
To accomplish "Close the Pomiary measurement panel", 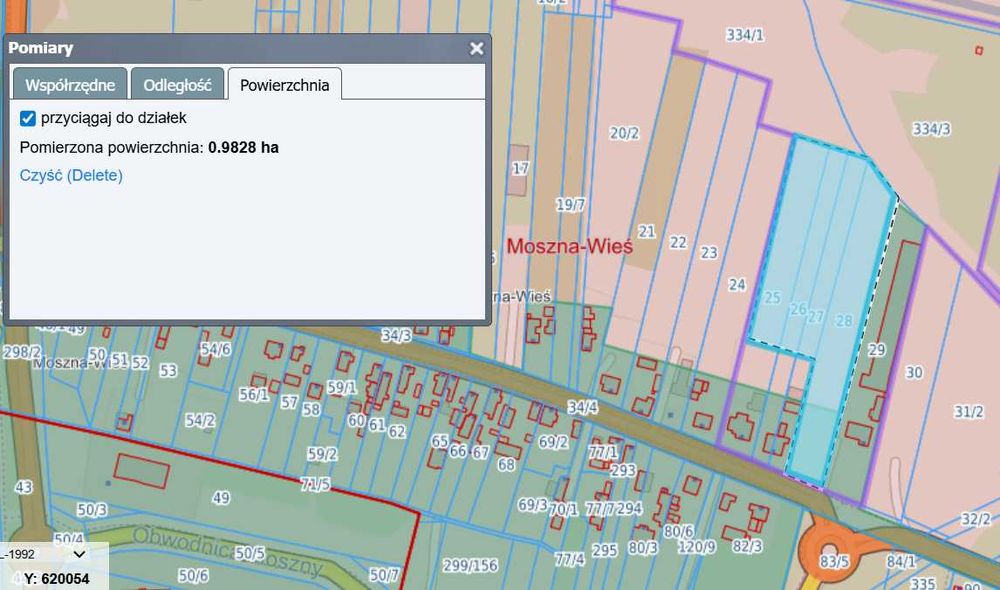I will (x=476, y=48).
